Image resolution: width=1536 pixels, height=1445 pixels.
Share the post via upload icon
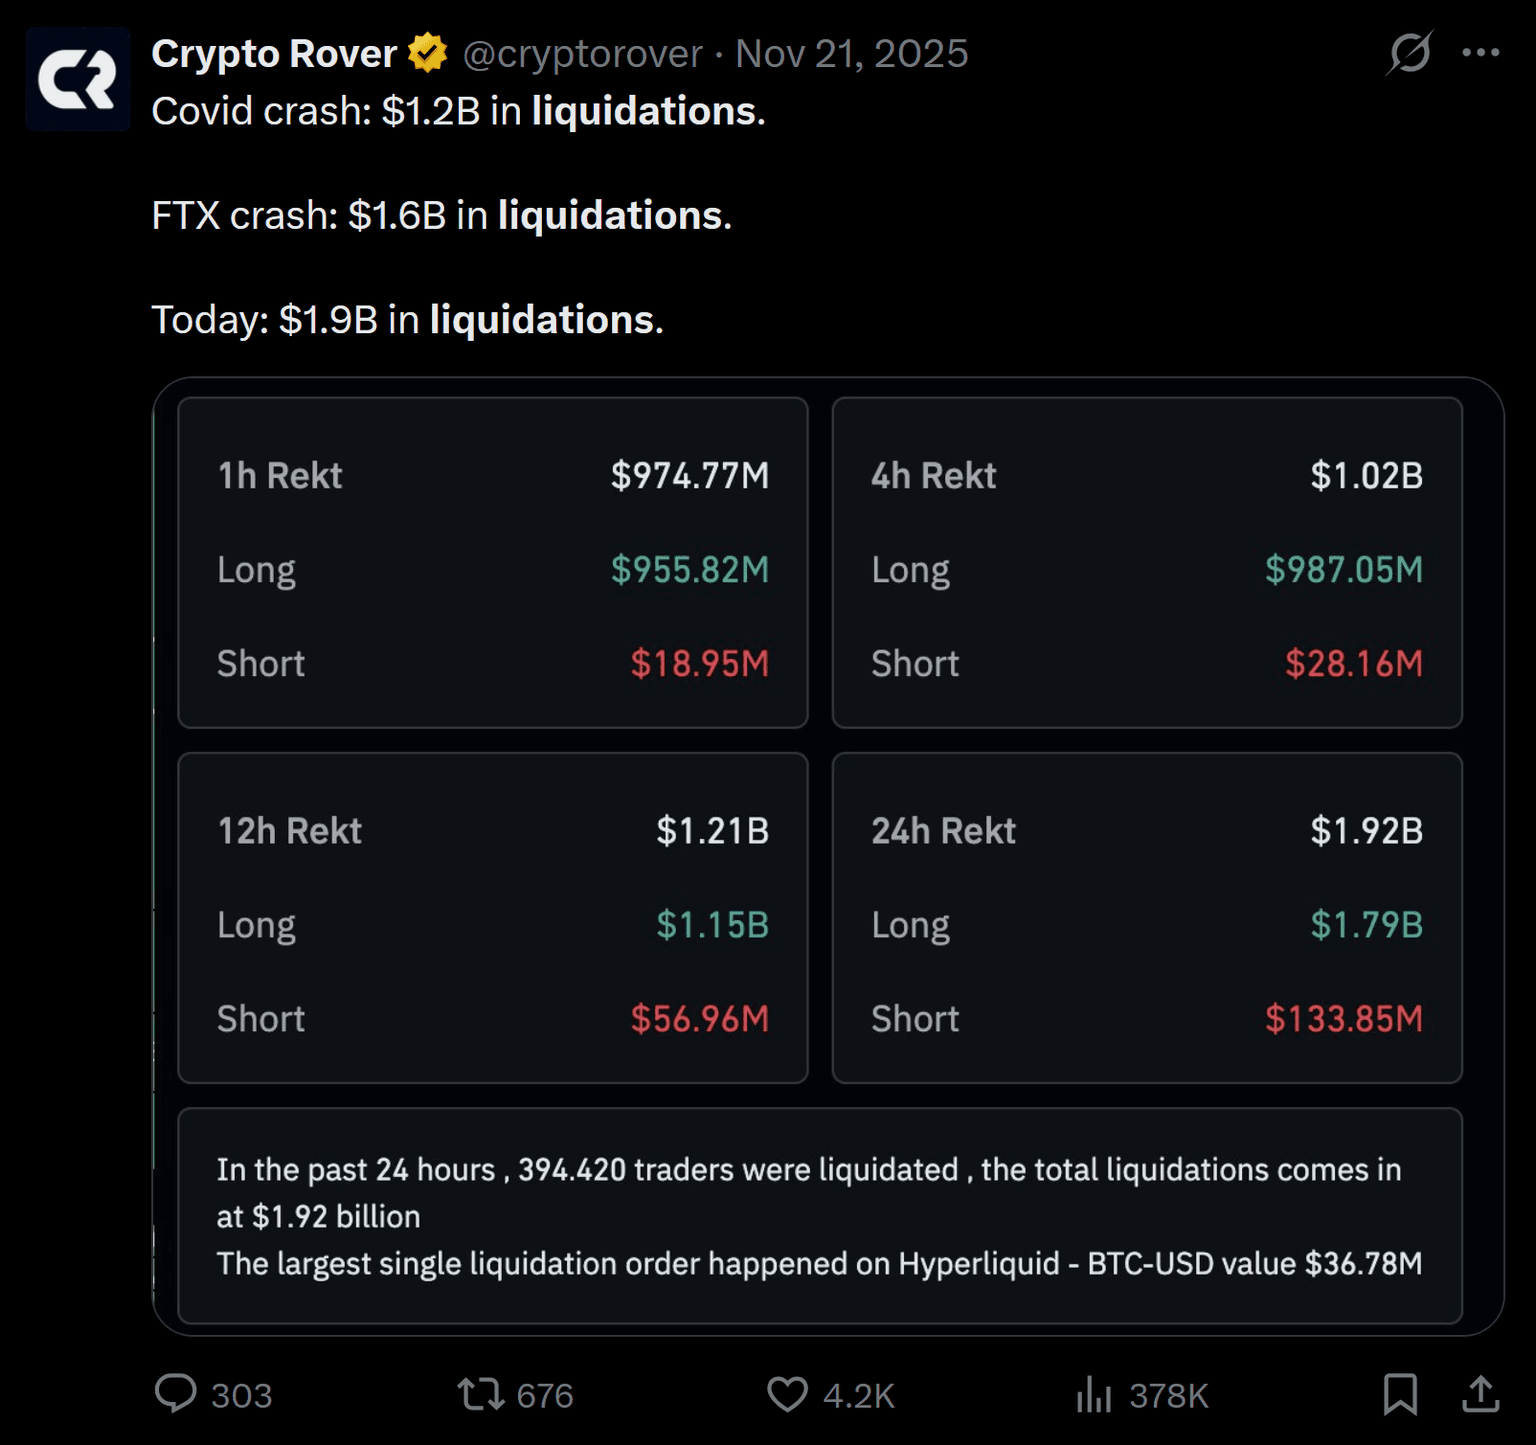(x=1480, y=1394)
